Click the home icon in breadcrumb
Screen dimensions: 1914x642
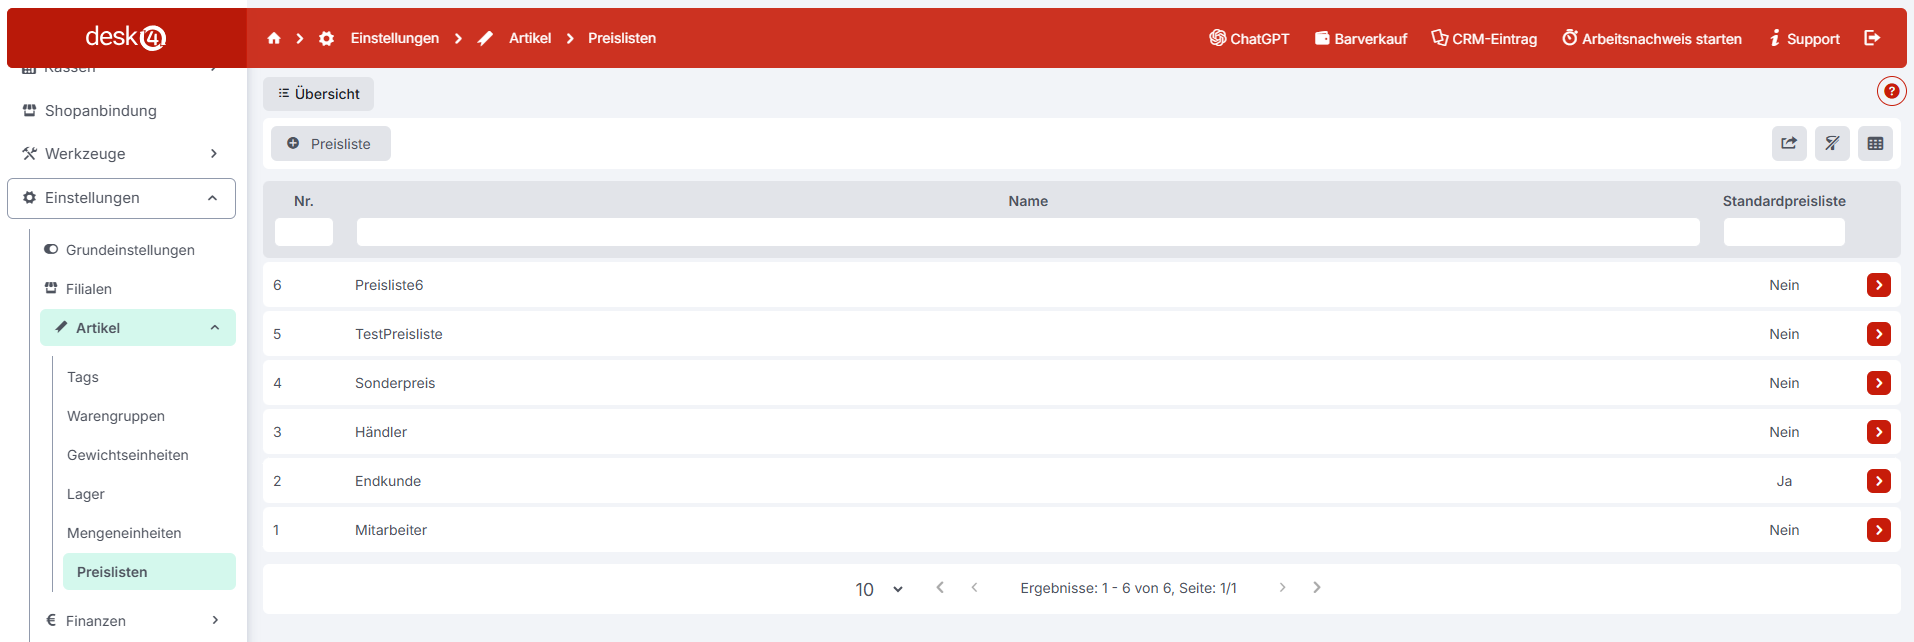tap(274, 38)
